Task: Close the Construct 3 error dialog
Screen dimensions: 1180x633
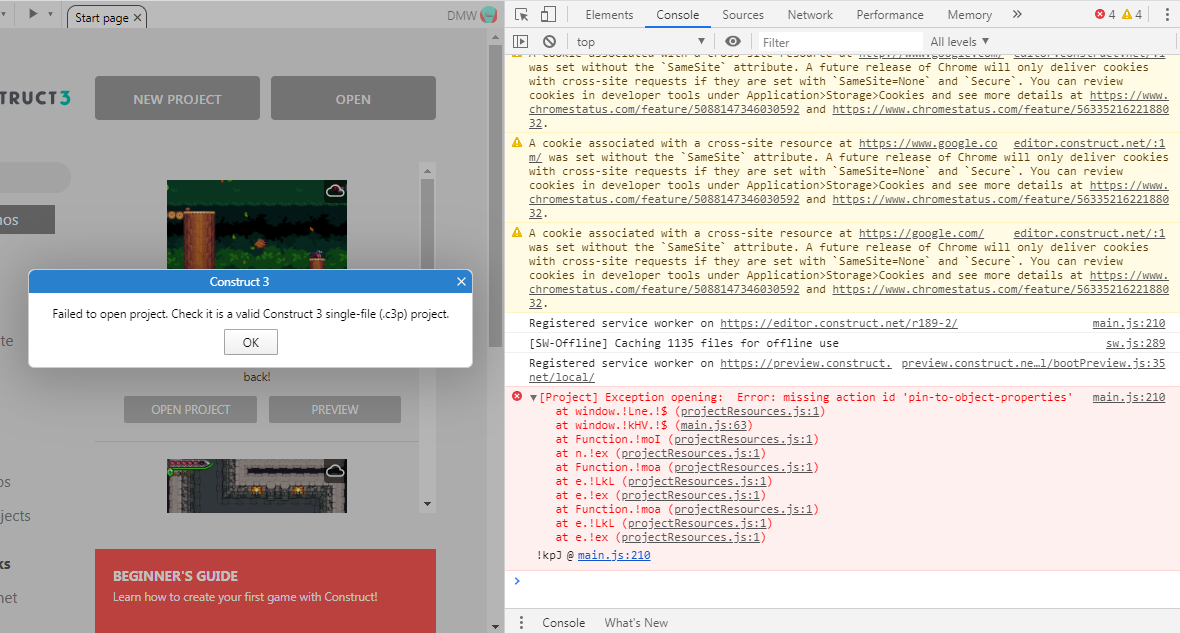Action: [461, 282]
